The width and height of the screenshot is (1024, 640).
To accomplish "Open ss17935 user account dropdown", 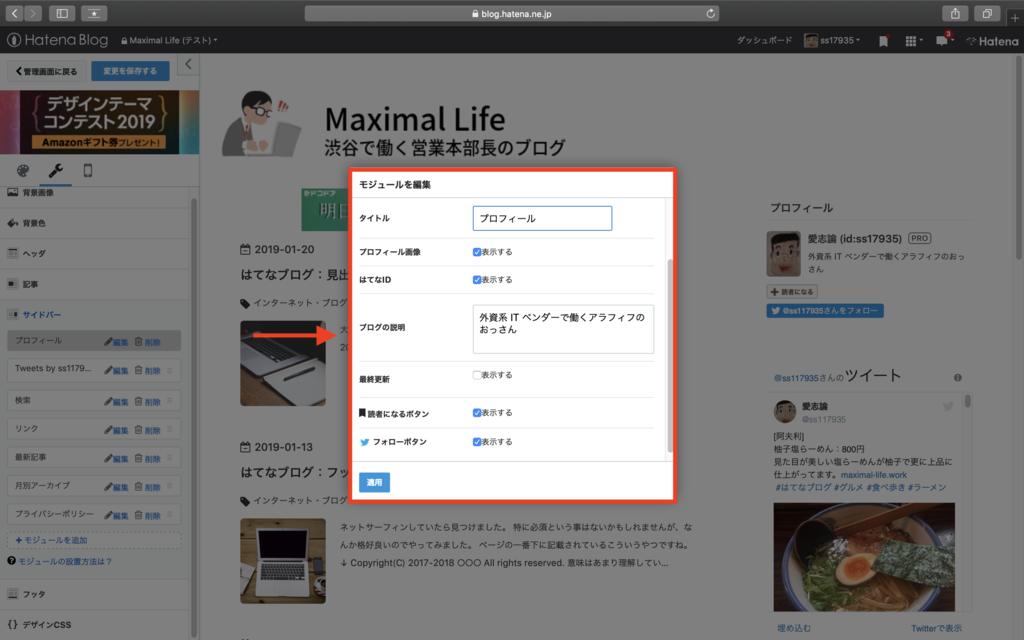I will click(840, 40).
